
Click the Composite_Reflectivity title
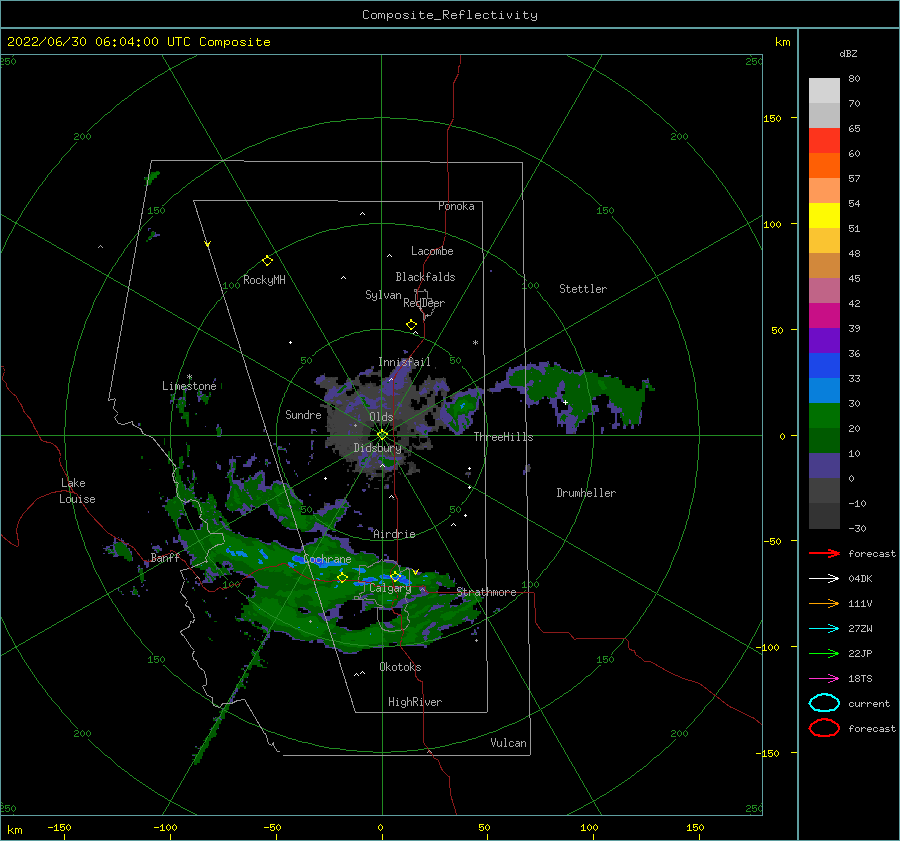[450, 15]
